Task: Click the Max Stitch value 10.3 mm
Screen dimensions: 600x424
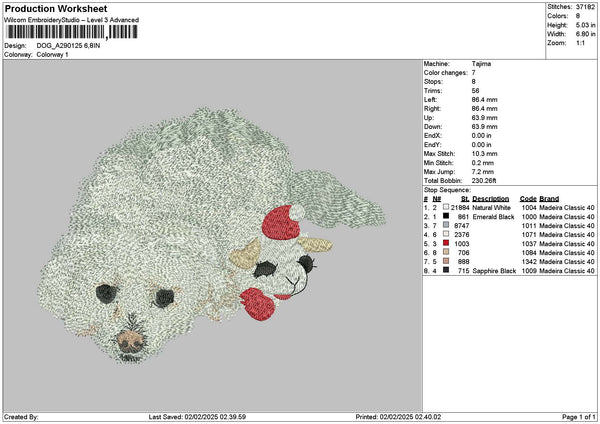Action: click(484, 154)
